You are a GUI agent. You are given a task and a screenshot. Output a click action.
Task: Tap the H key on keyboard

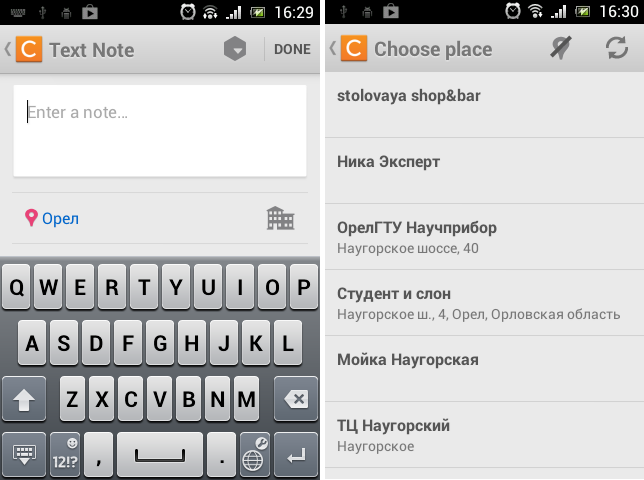tap(192, 343)
